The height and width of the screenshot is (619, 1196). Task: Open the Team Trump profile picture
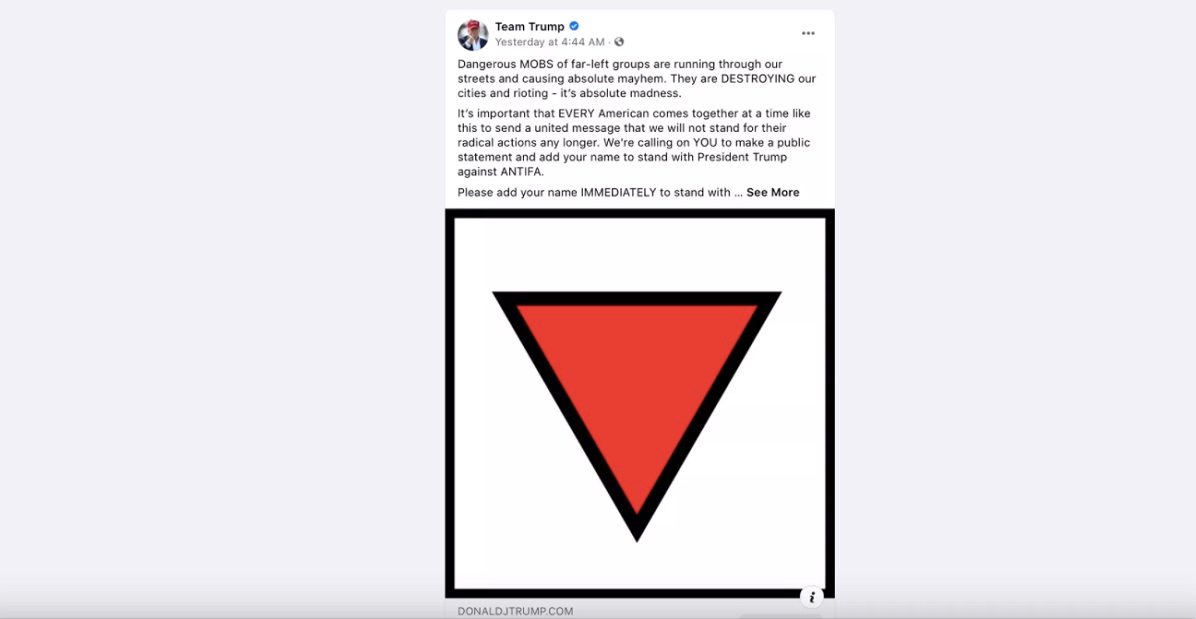tap(472, 34)
